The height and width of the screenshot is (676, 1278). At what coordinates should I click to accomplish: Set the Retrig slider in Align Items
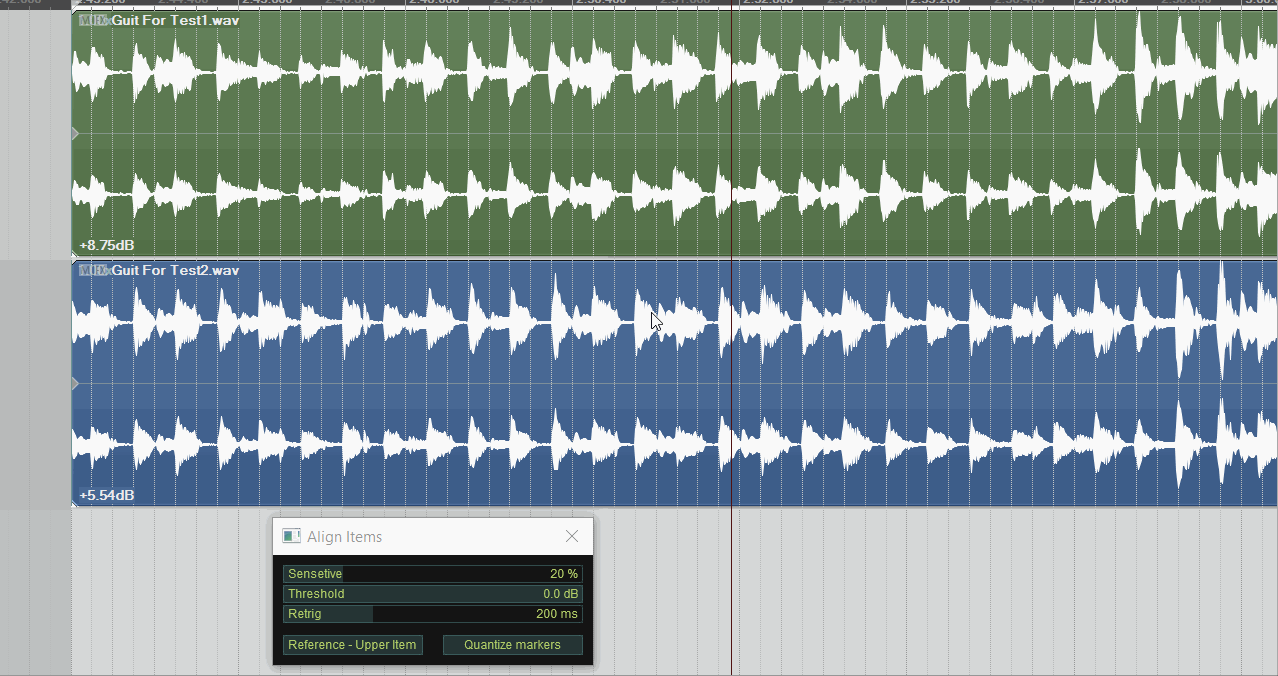(x=432, y=614)
